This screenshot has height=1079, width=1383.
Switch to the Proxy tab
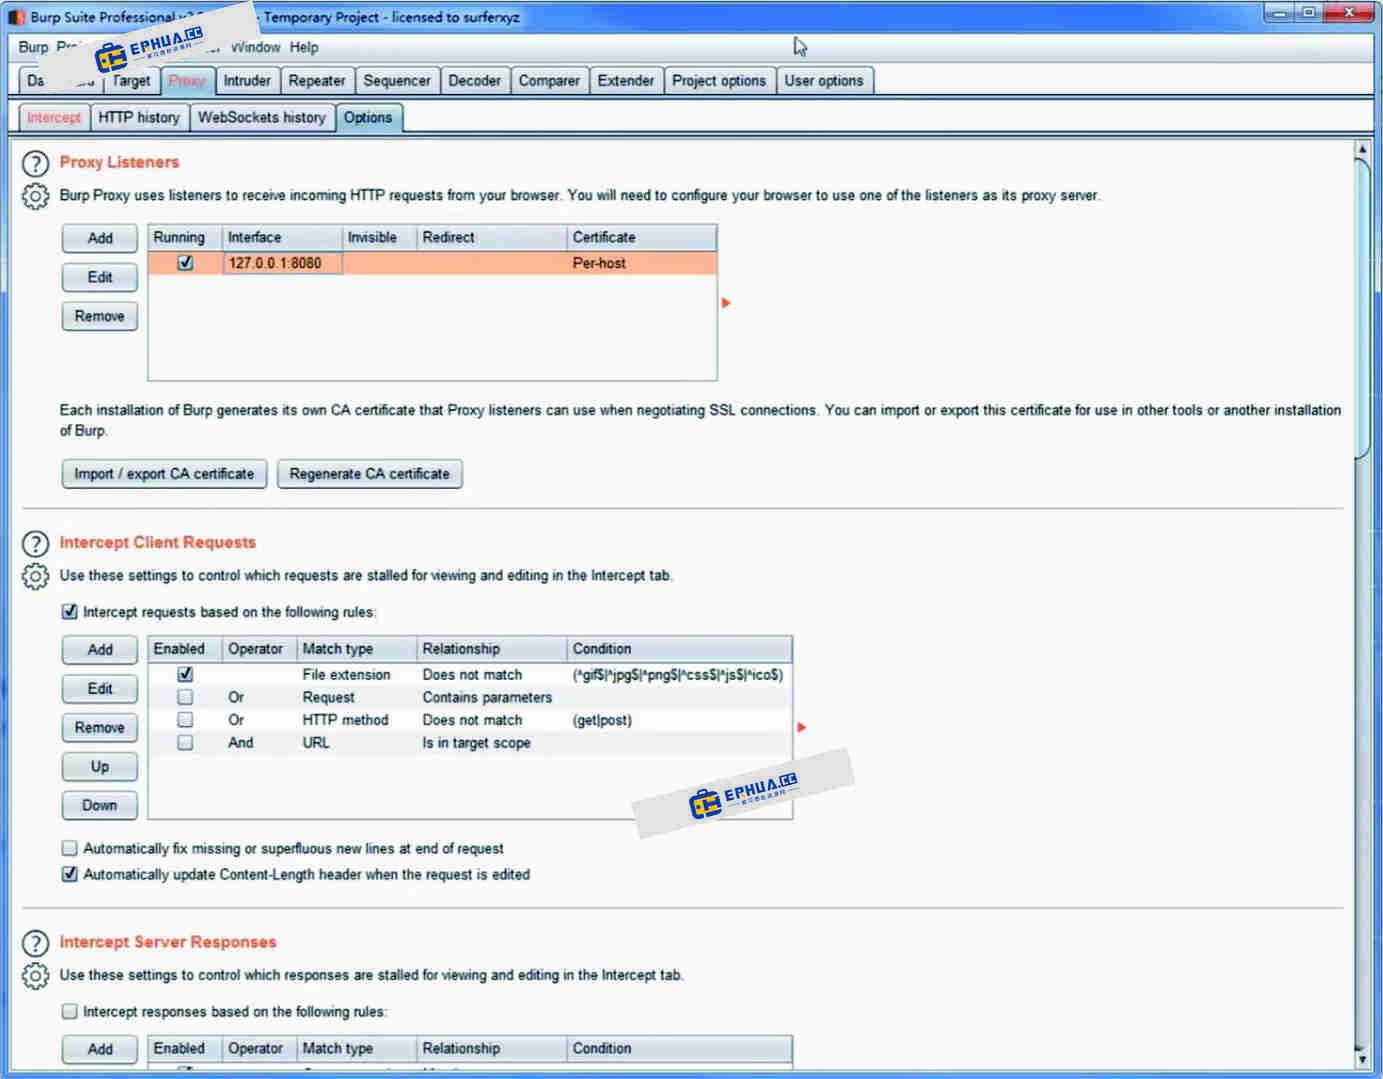(187, 81)
